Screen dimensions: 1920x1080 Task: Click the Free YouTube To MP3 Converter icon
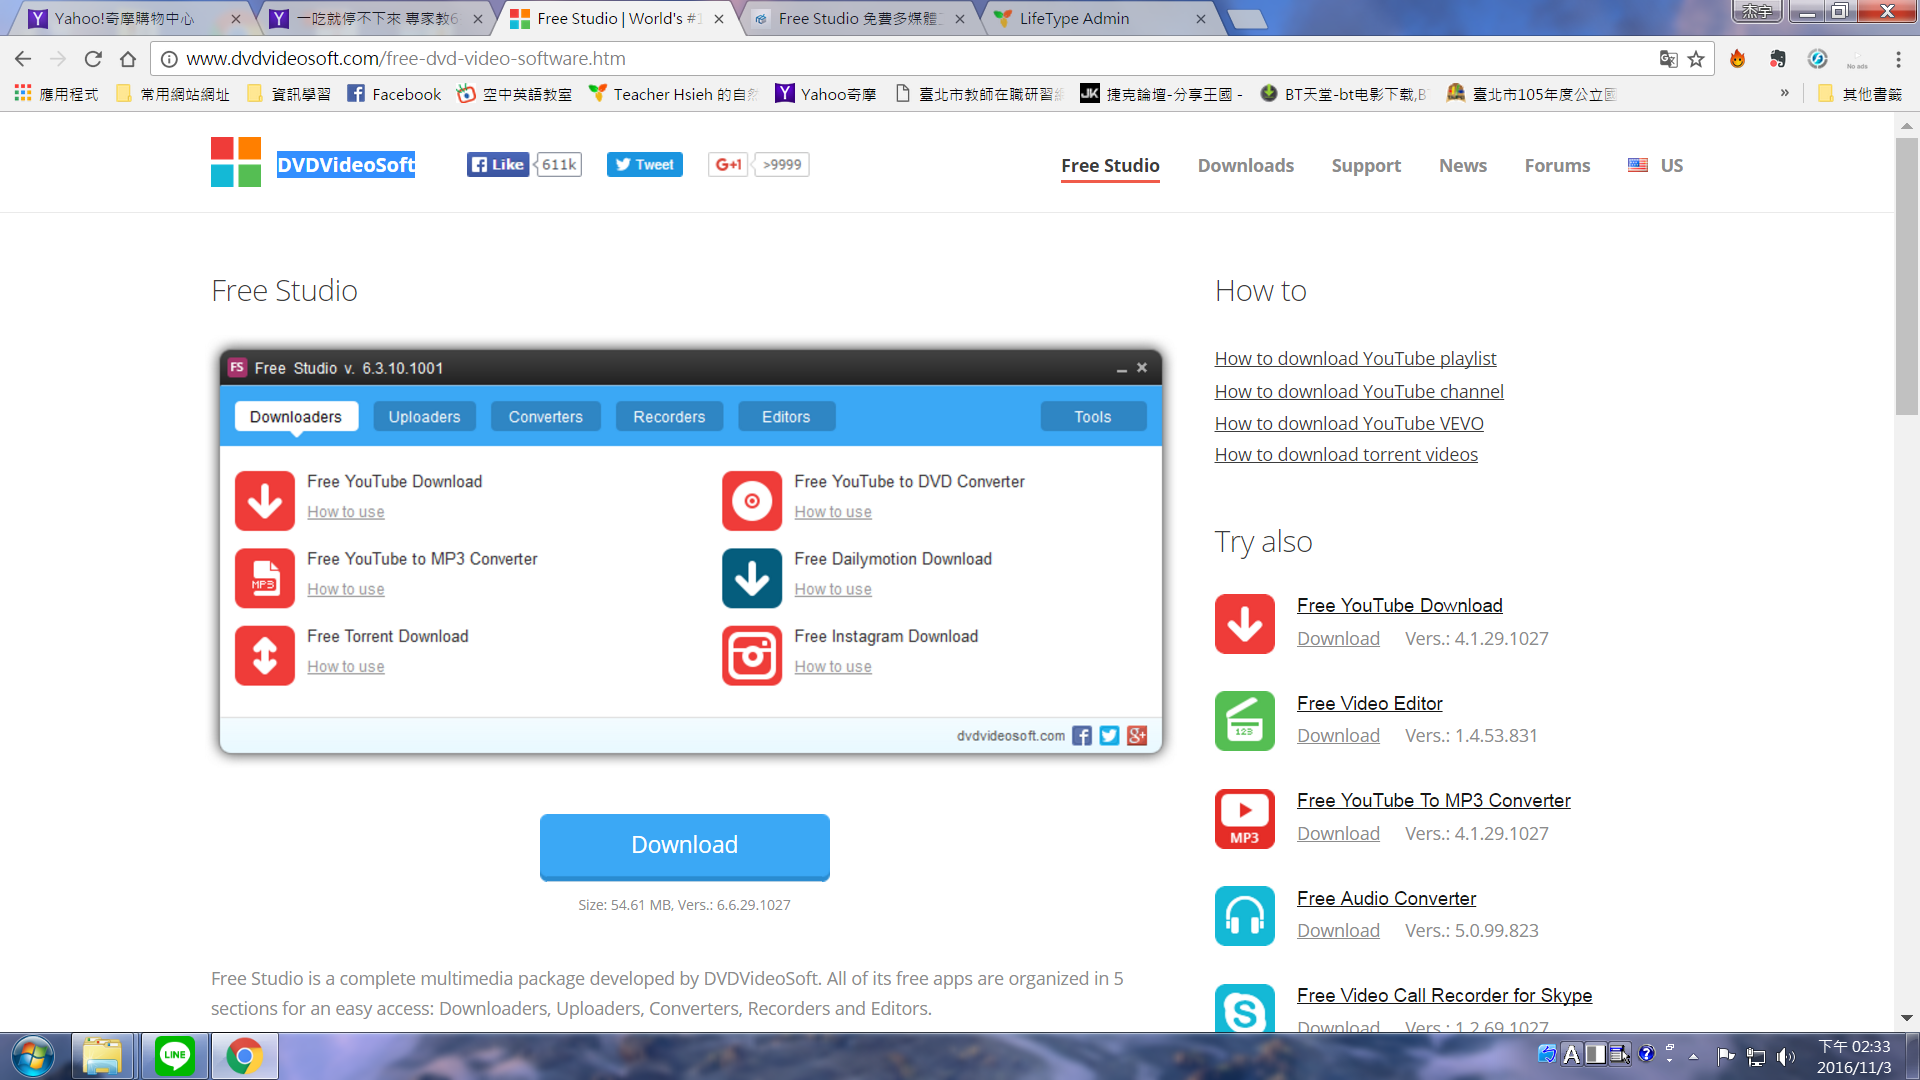click(x=1244, y=819)
